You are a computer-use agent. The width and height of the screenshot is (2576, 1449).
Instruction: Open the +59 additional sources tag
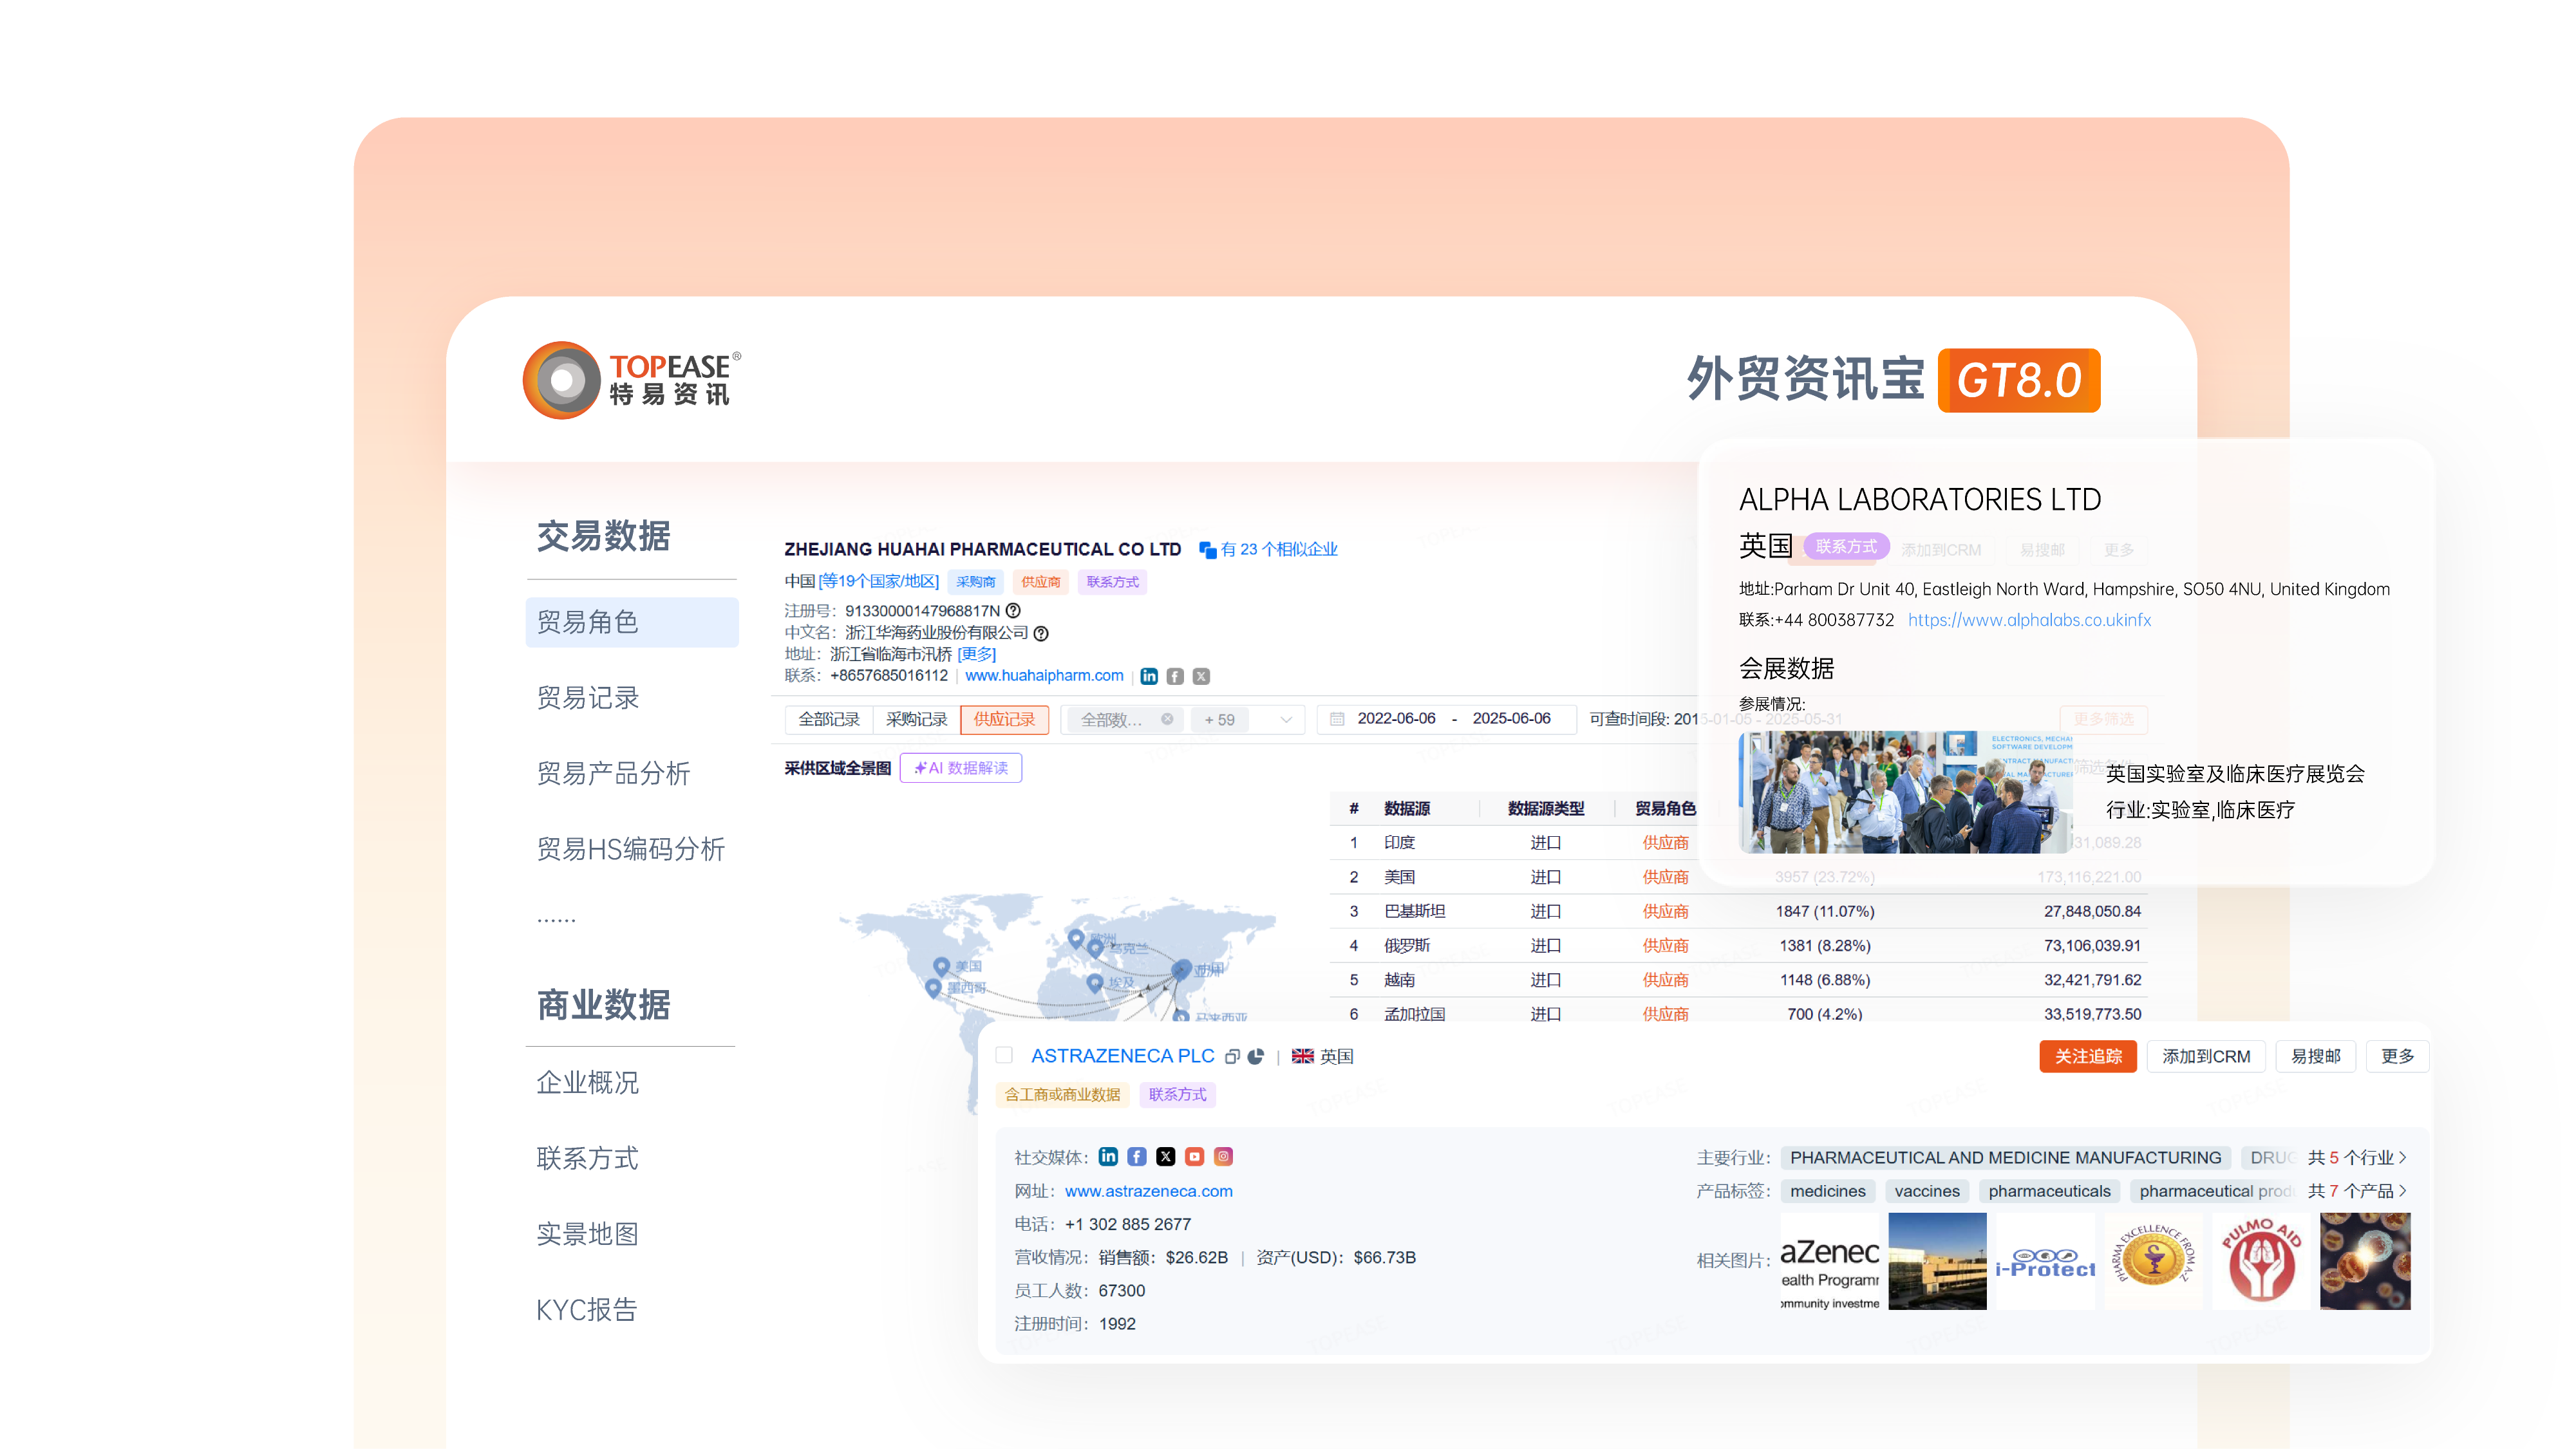pyautogui.click(x=1220, y=719)
